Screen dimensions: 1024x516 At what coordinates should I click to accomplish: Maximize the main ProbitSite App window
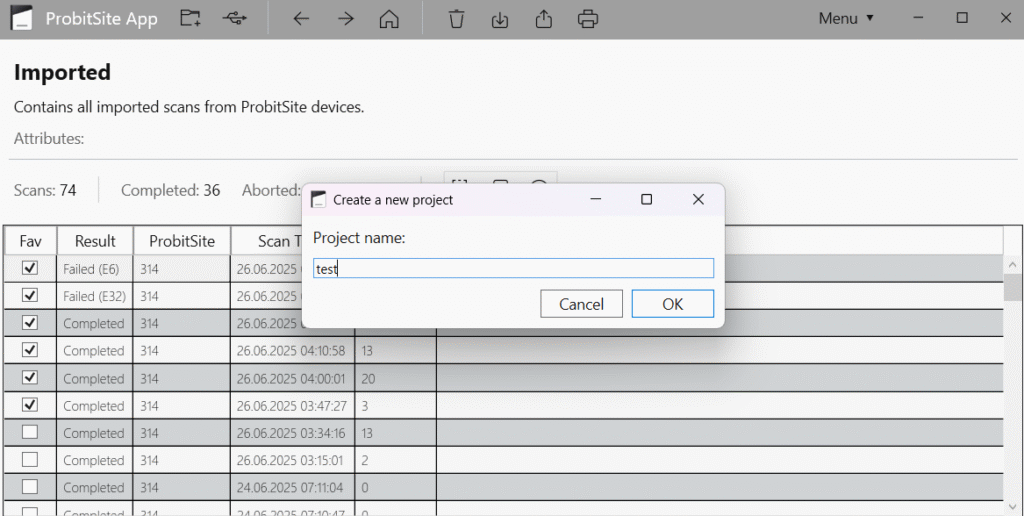click(962, 18)
